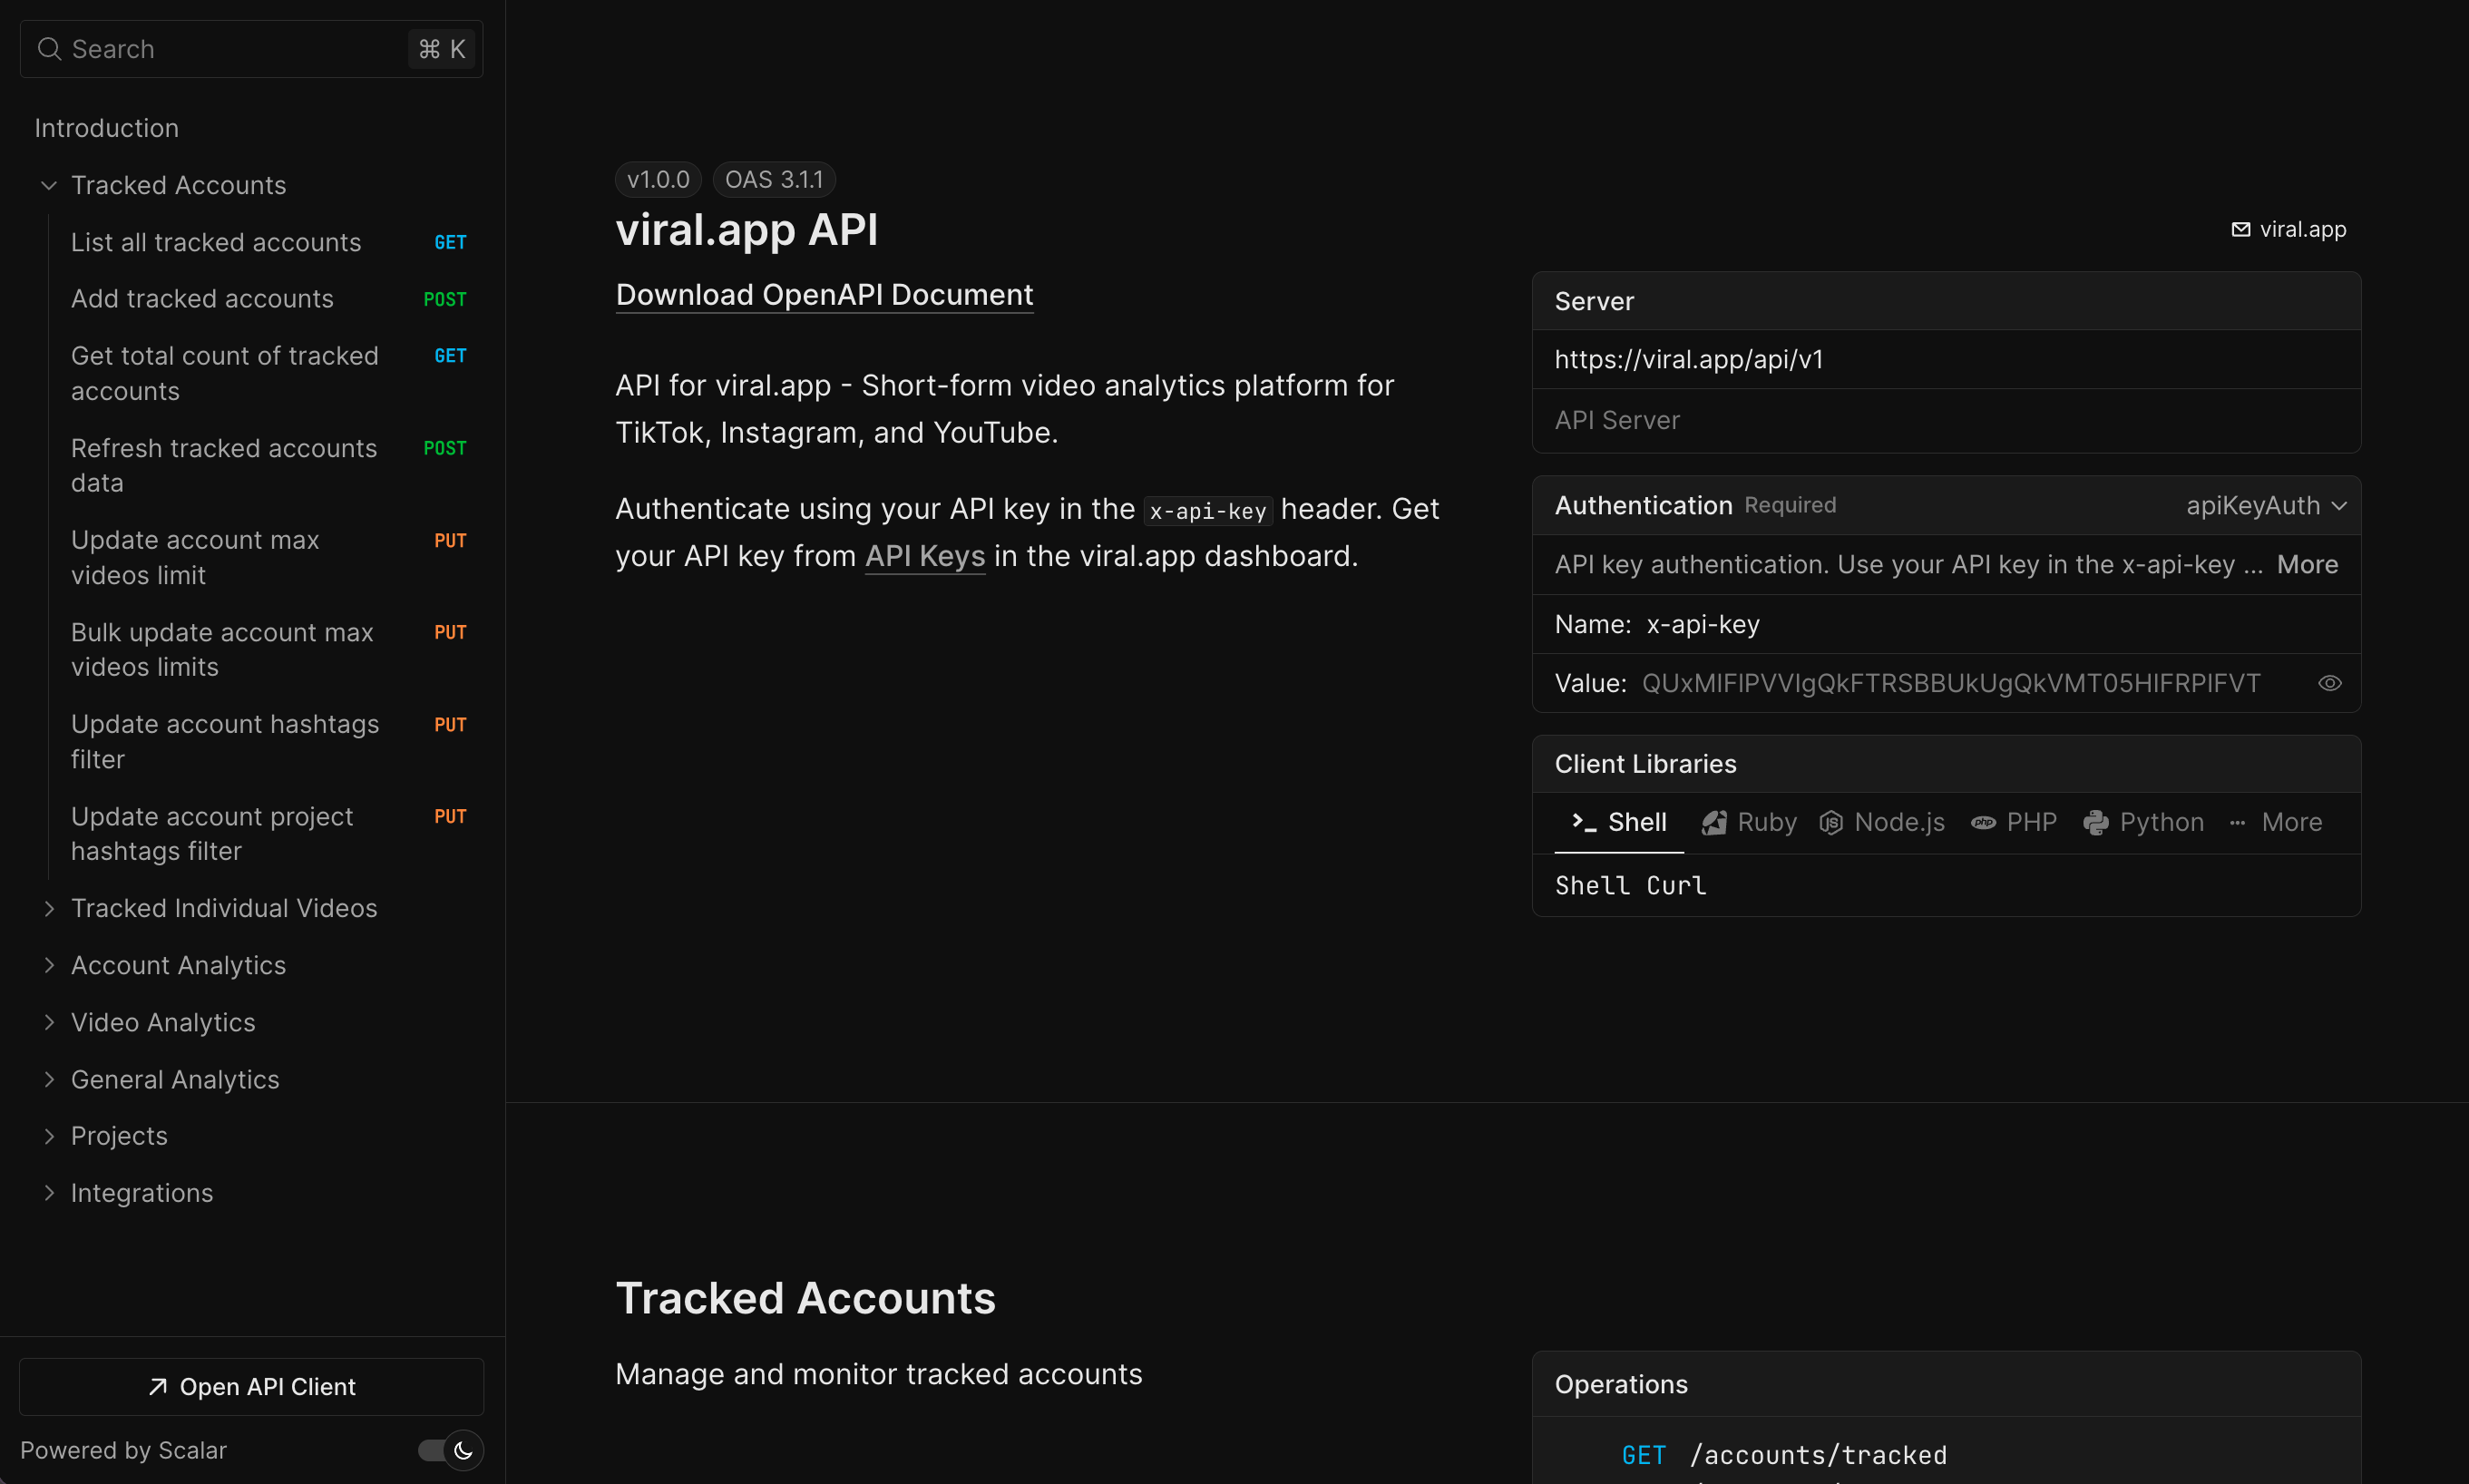Click the search magnifier icon
Viewport: 2469px width, 1484px height.
[x=48, y=48]
